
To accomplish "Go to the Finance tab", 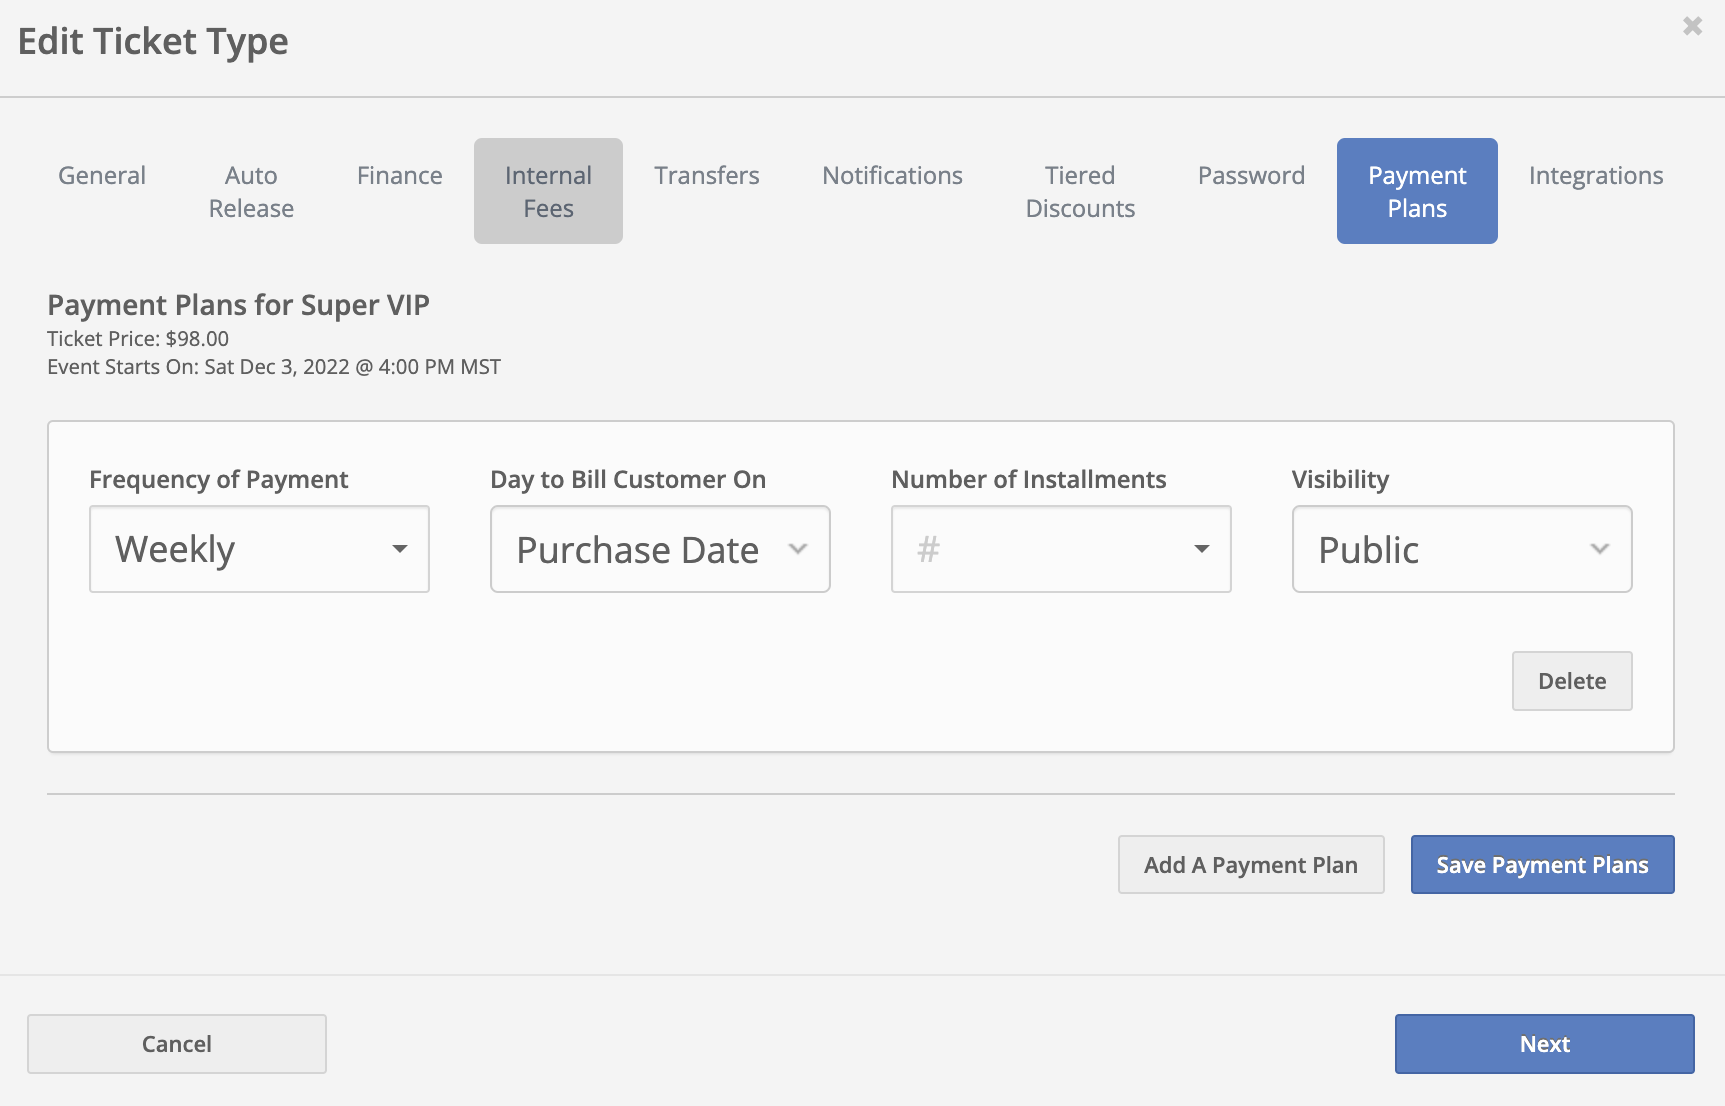I will pos(399,175).
